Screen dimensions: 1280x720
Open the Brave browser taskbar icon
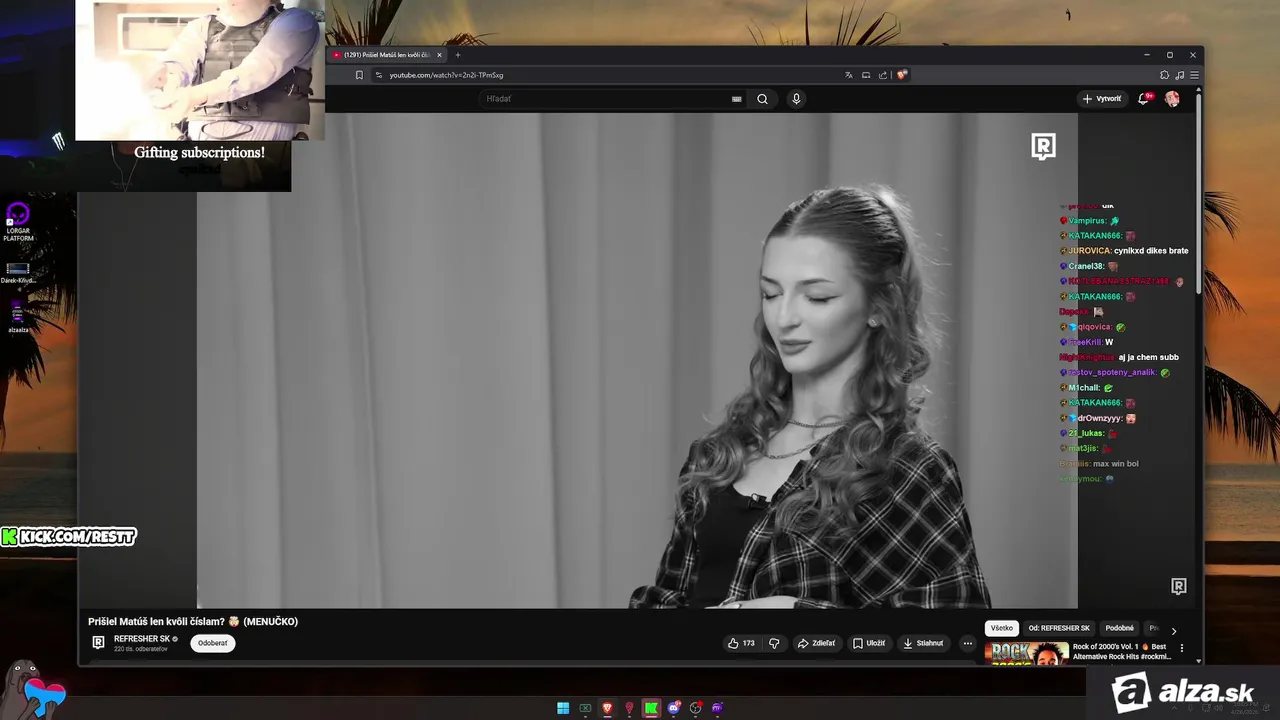point(607,708)
